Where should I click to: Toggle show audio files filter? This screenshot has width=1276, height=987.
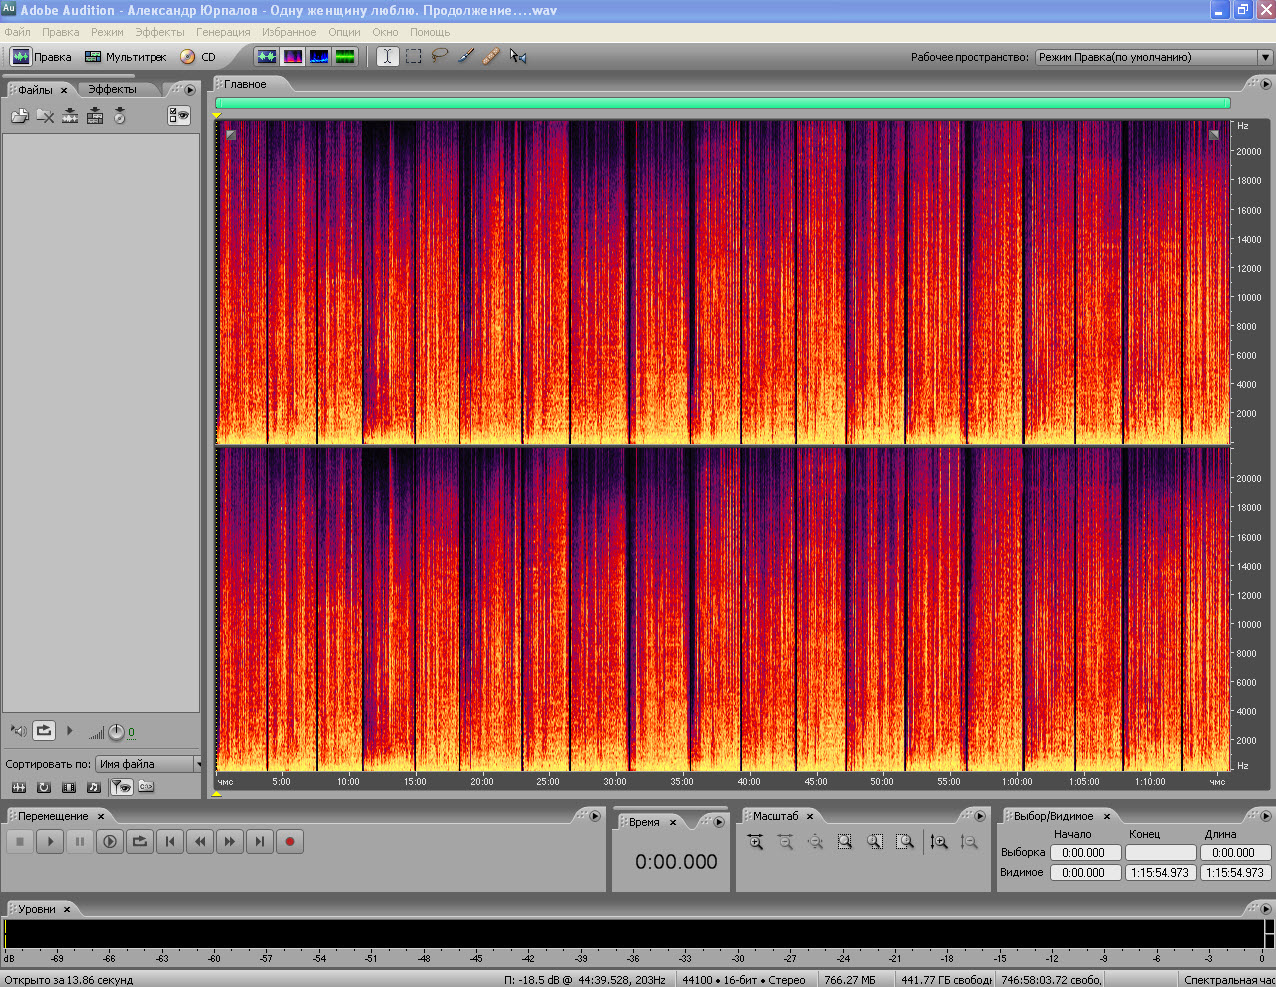tap(18, 787)
